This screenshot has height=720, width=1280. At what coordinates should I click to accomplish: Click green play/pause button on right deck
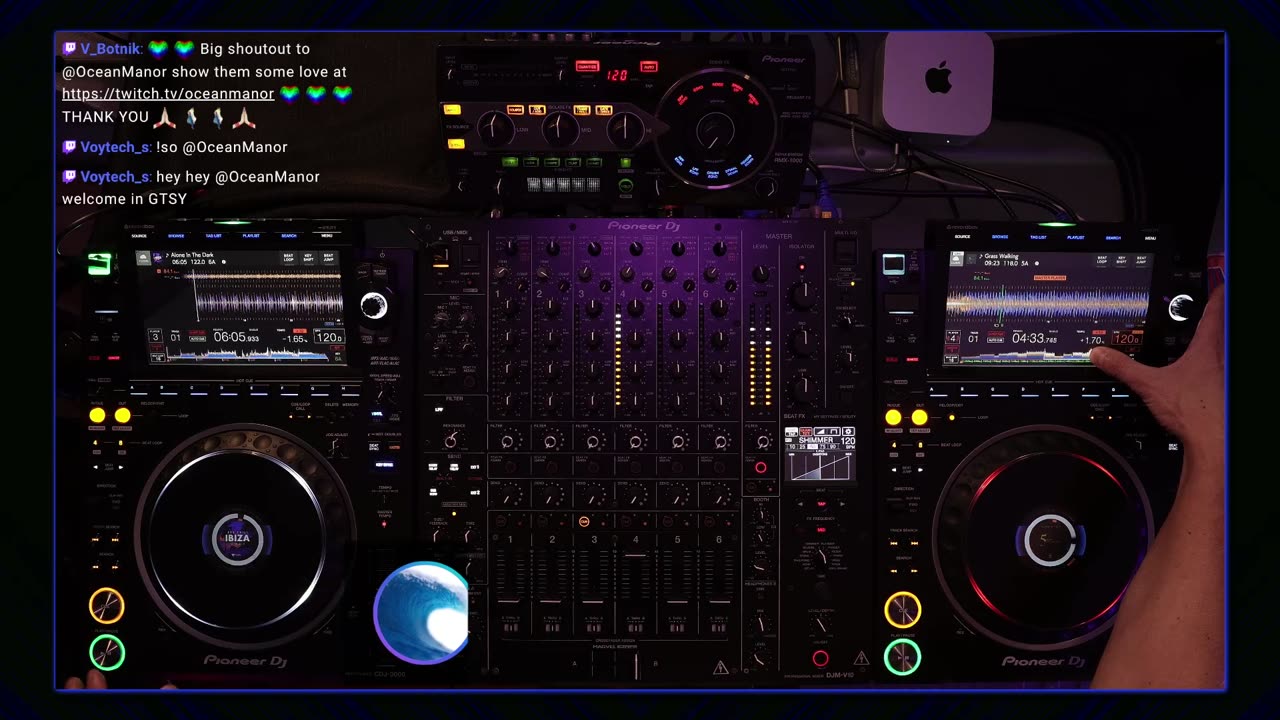(x=902, y=657)
